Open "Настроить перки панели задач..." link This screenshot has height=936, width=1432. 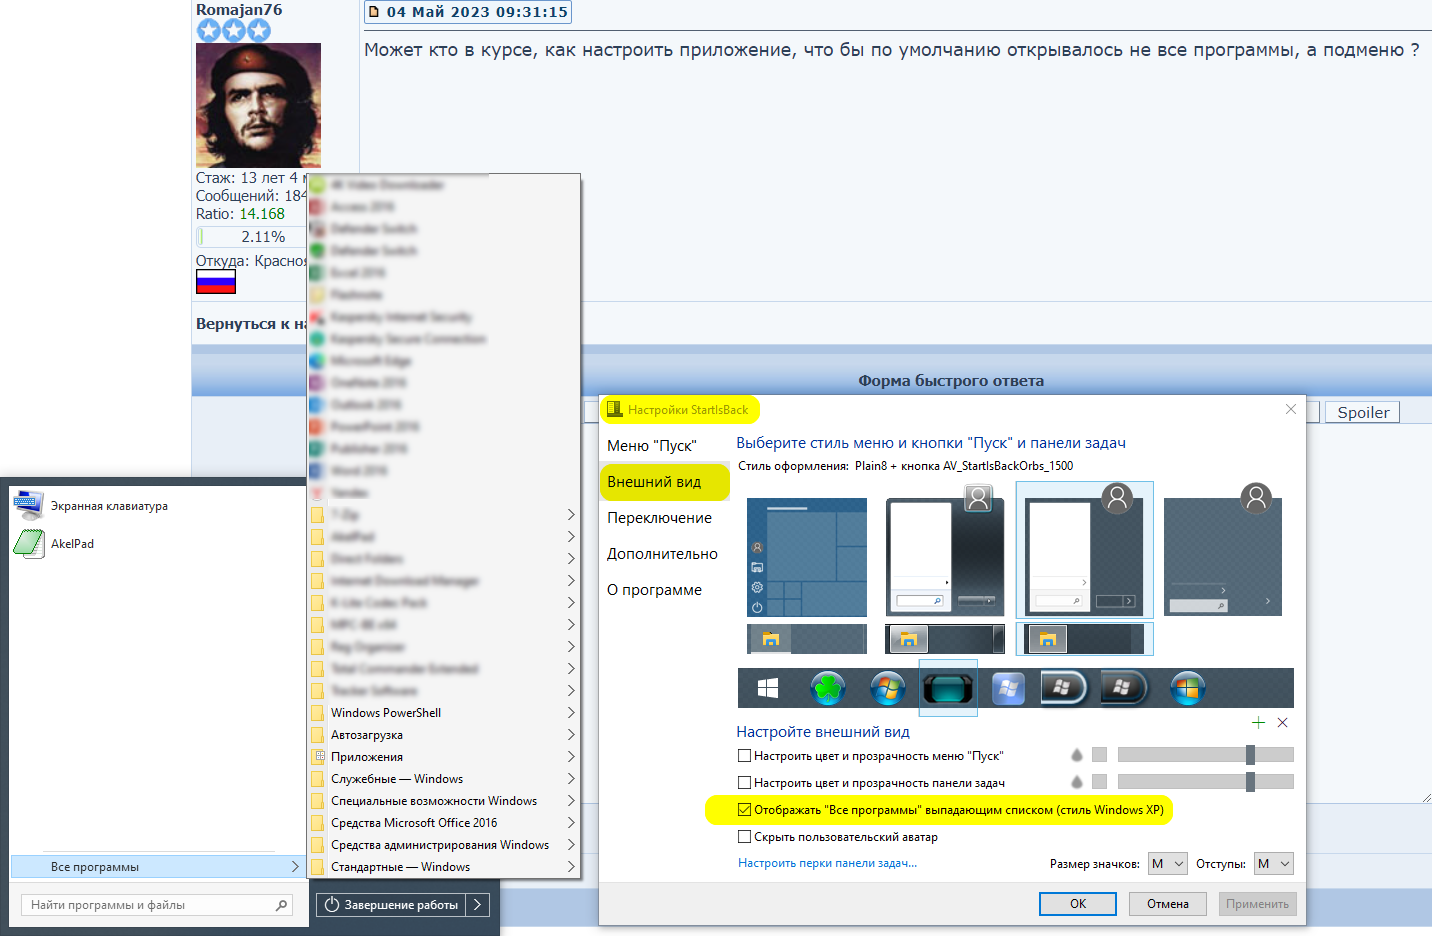pos(827,863)
